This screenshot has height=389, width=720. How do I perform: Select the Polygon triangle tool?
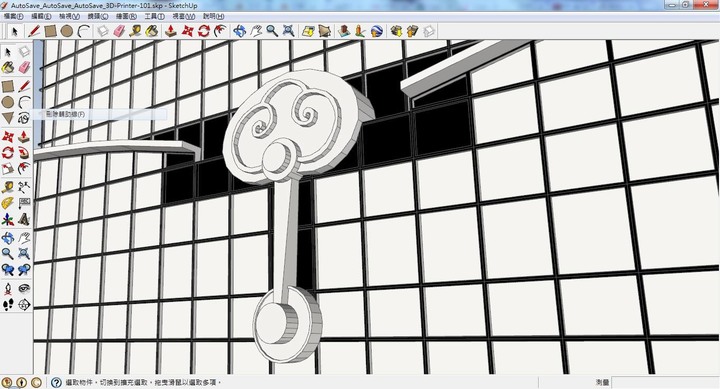point(8,118)
